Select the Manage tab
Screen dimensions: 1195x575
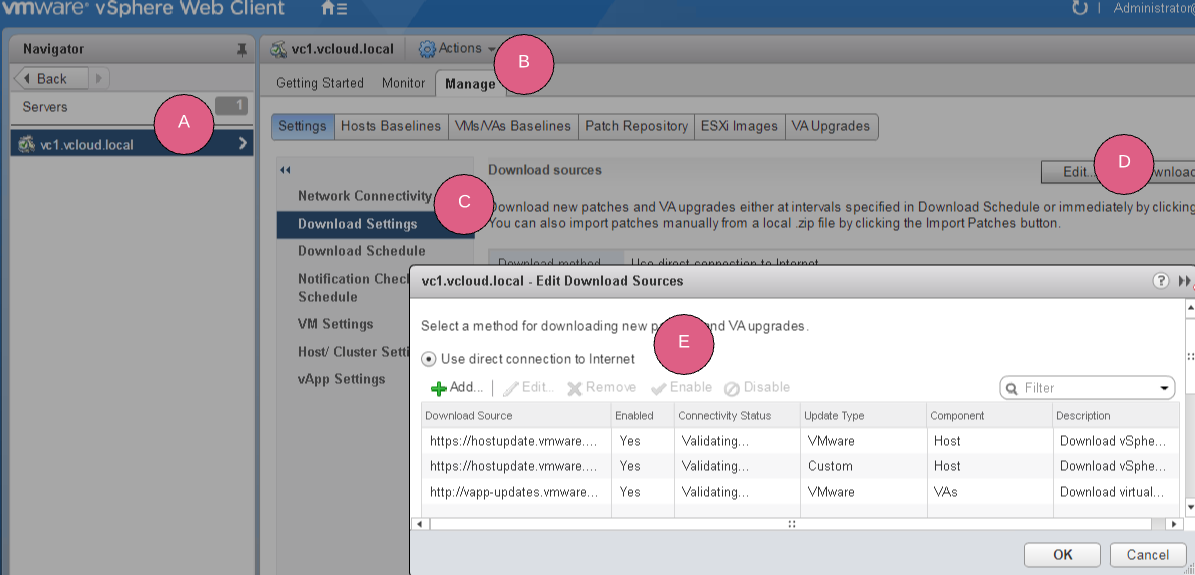(469, 84)
